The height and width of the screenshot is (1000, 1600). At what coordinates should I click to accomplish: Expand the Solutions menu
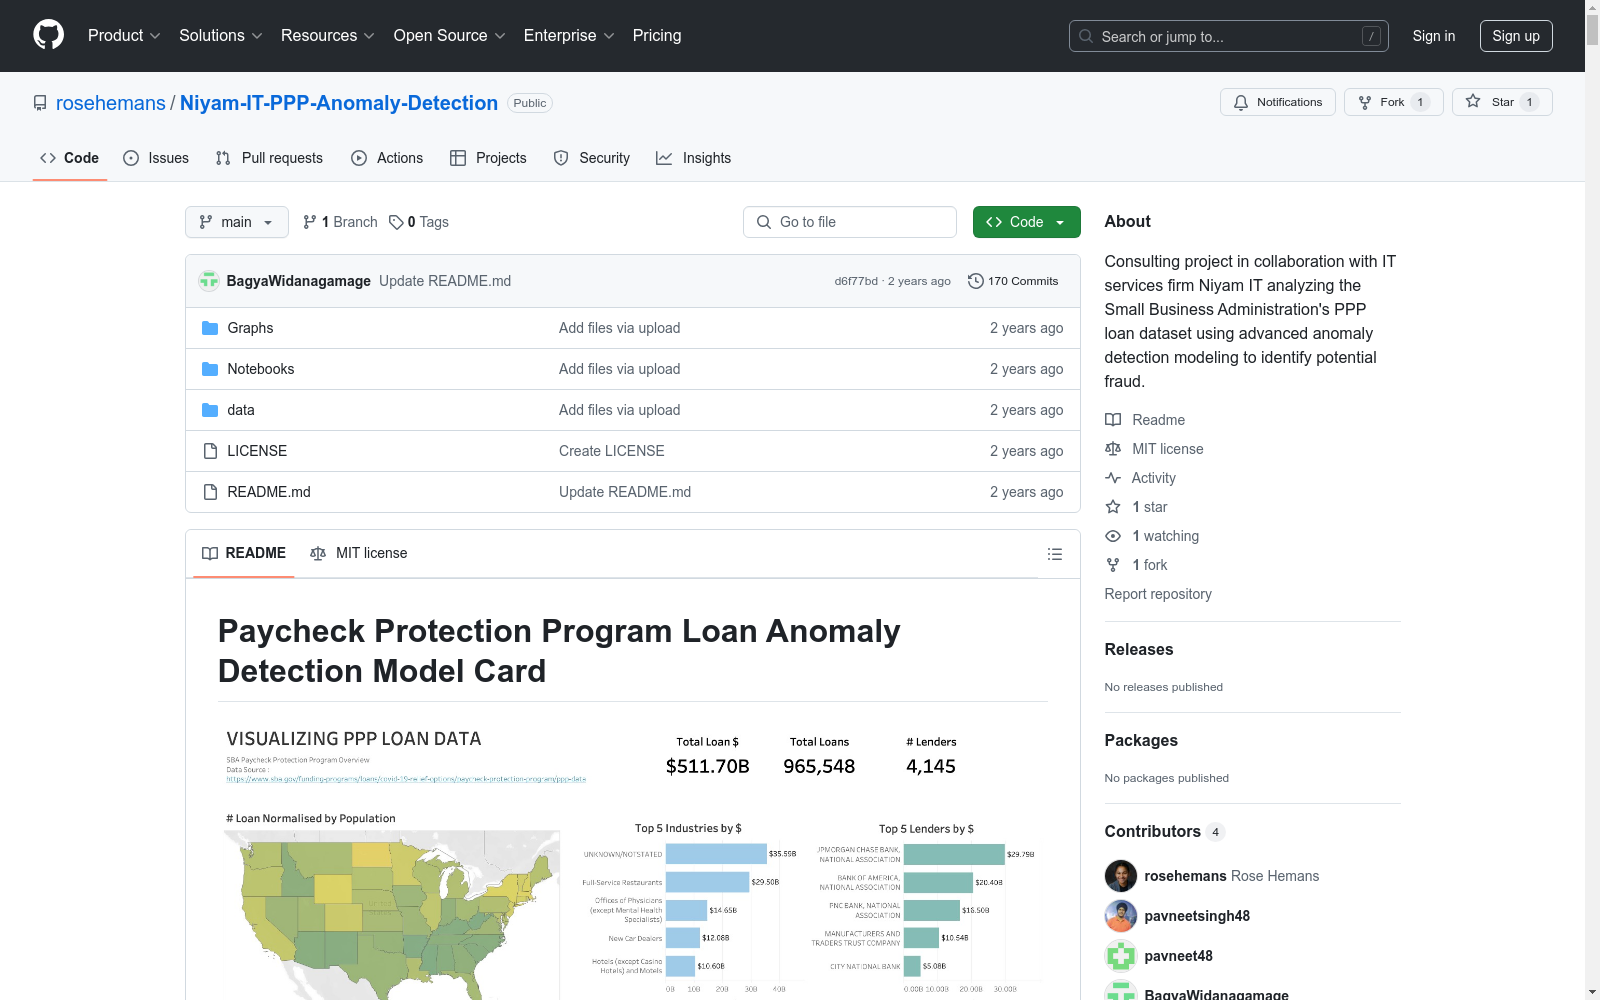(221, 36)
